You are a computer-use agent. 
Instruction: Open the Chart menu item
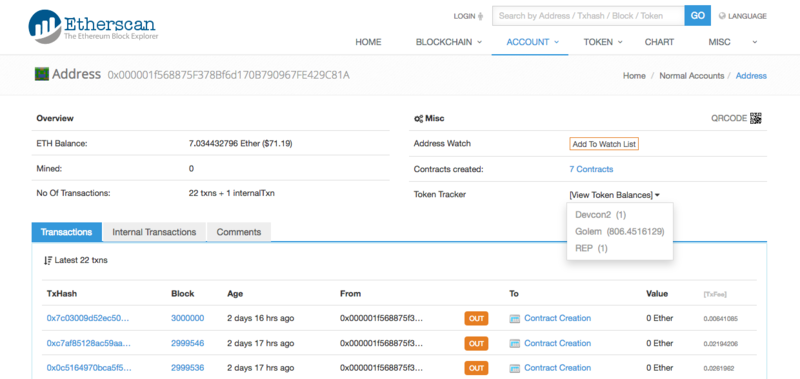tap(659, 42)
